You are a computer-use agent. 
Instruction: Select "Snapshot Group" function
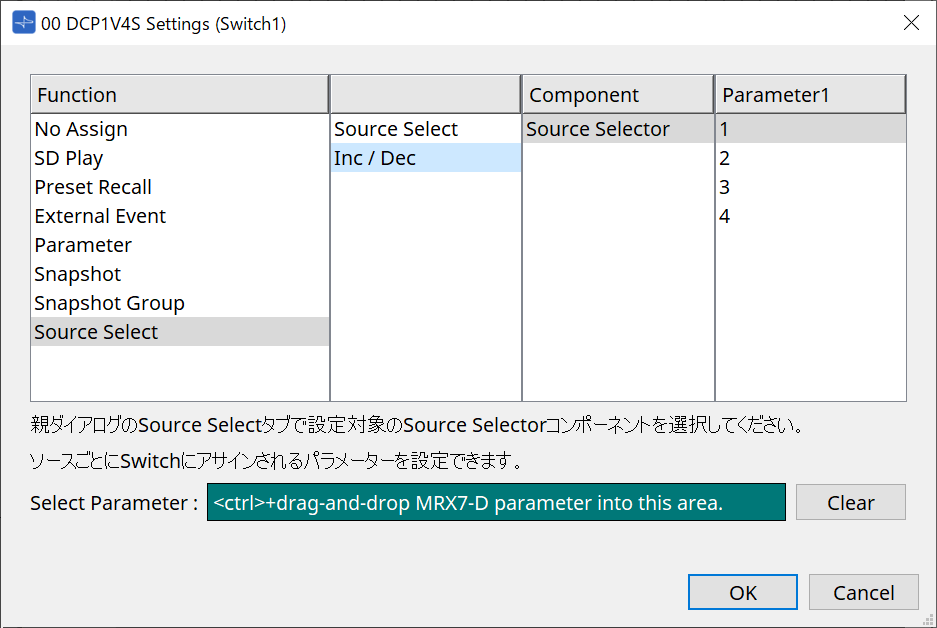[x=109, y=303]
